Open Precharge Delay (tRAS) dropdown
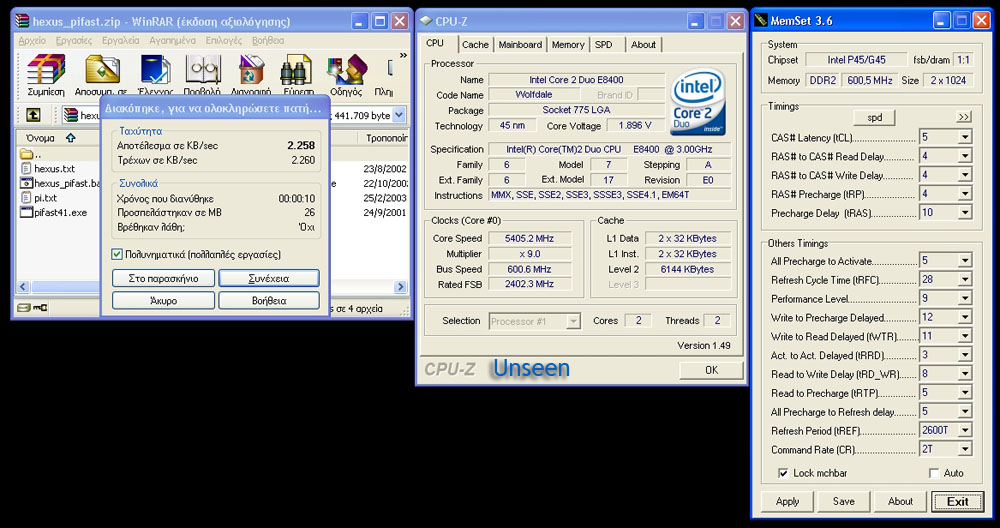Image resolution: width=1000 pixels, height=528 pixels. (965, 212)
